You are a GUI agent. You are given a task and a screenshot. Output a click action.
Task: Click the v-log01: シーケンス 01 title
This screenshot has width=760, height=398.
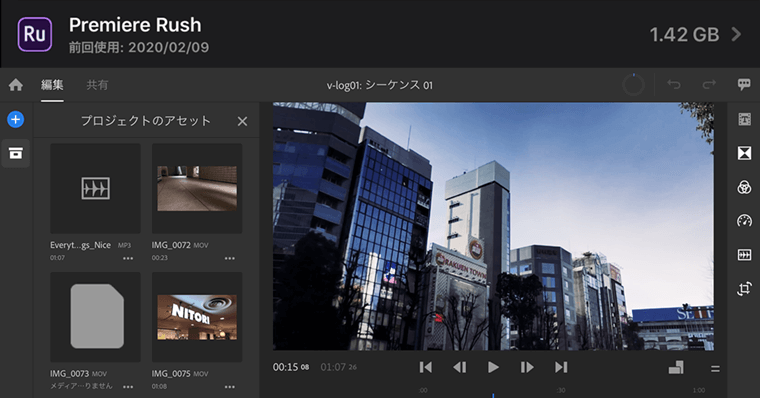click(380, 85)
